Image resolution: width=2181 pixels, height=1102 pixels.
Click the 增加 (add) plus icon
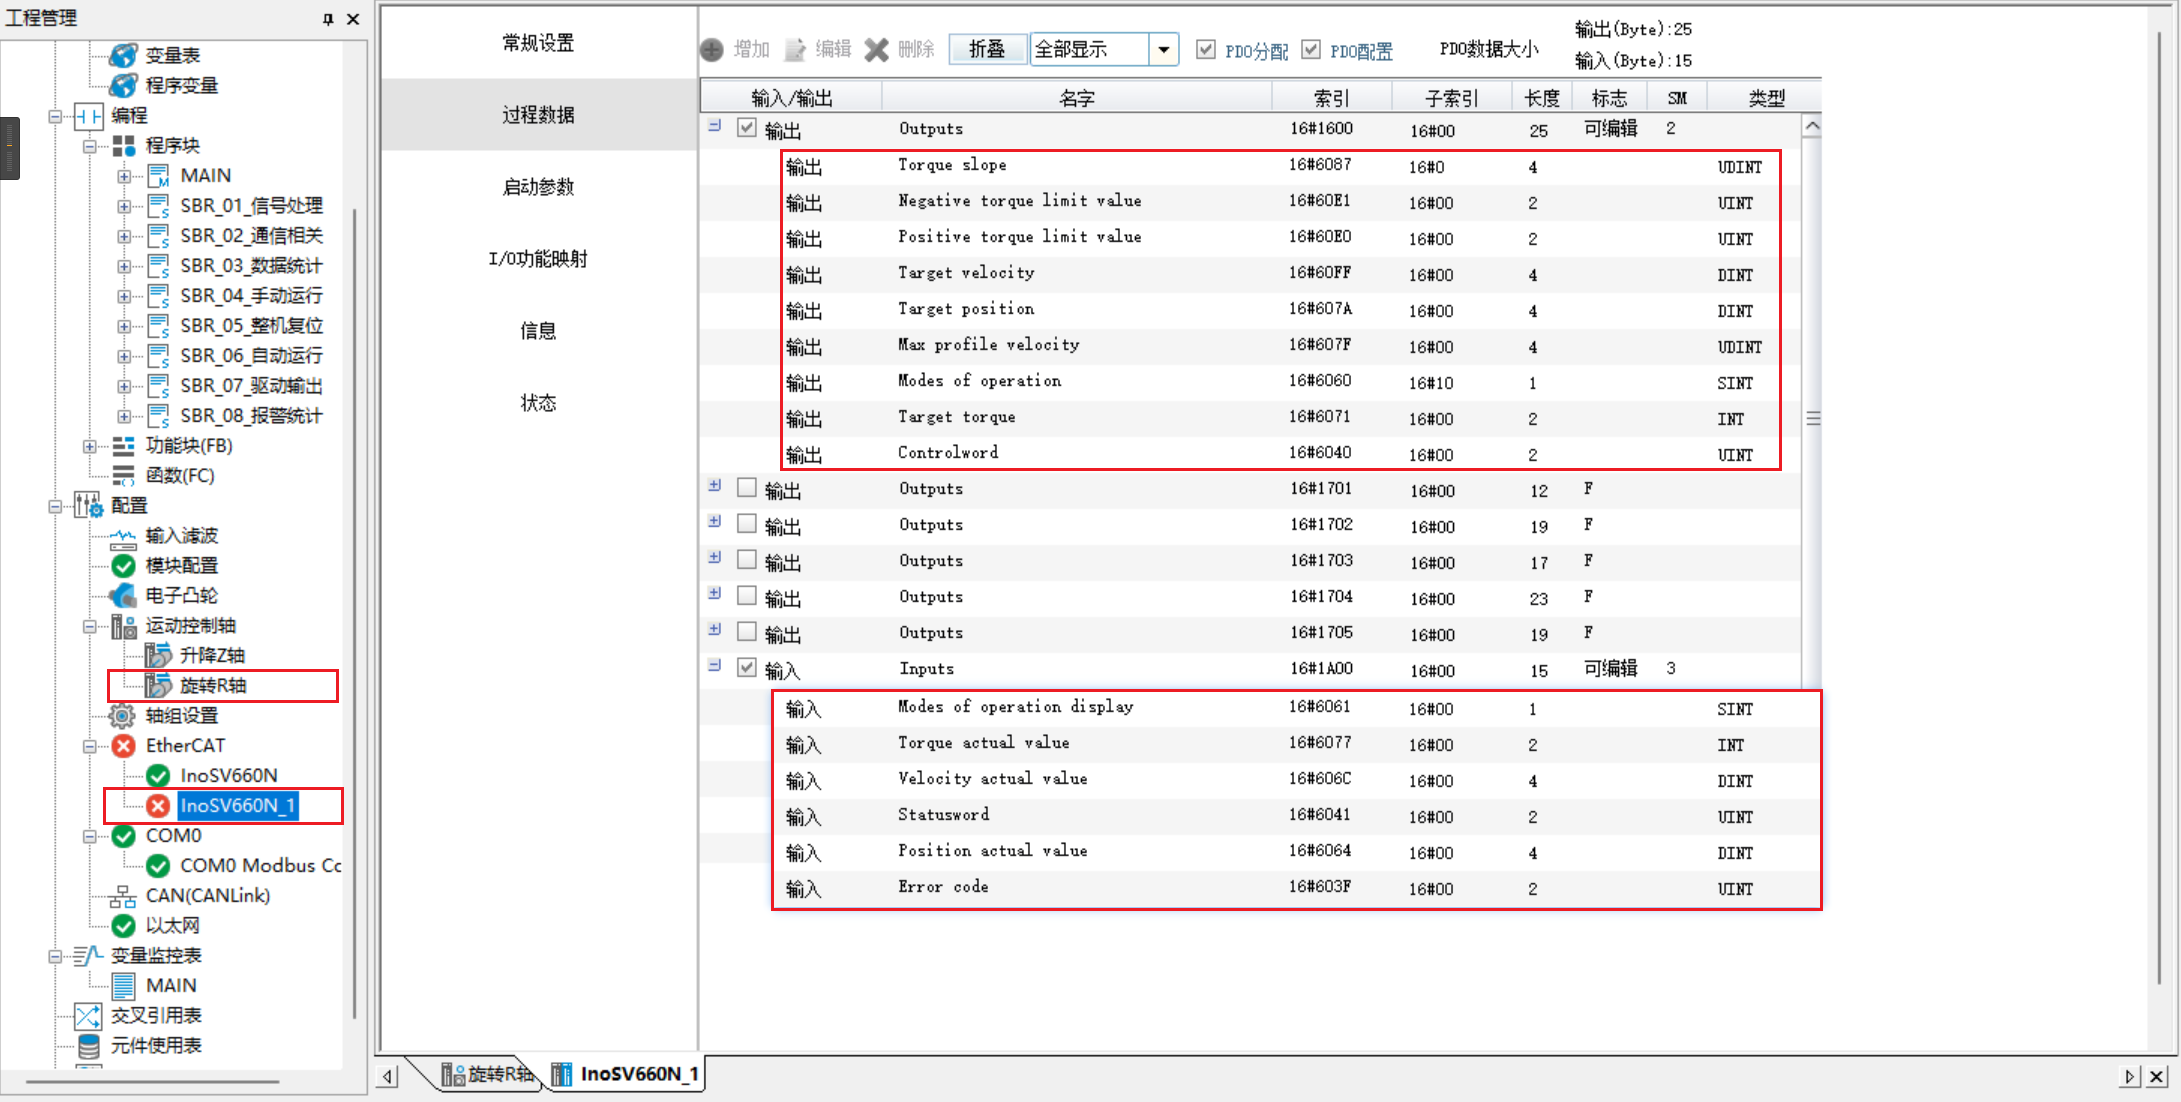click(712, 50)
